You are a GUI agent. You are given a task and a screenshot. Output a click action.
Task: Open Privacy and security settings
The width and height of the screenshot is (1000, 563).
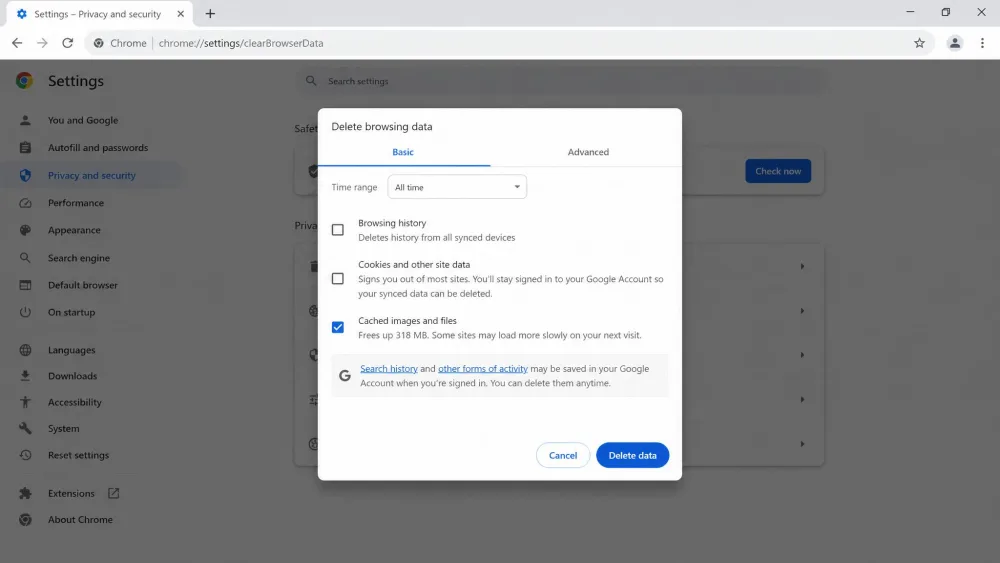point(92,175)
